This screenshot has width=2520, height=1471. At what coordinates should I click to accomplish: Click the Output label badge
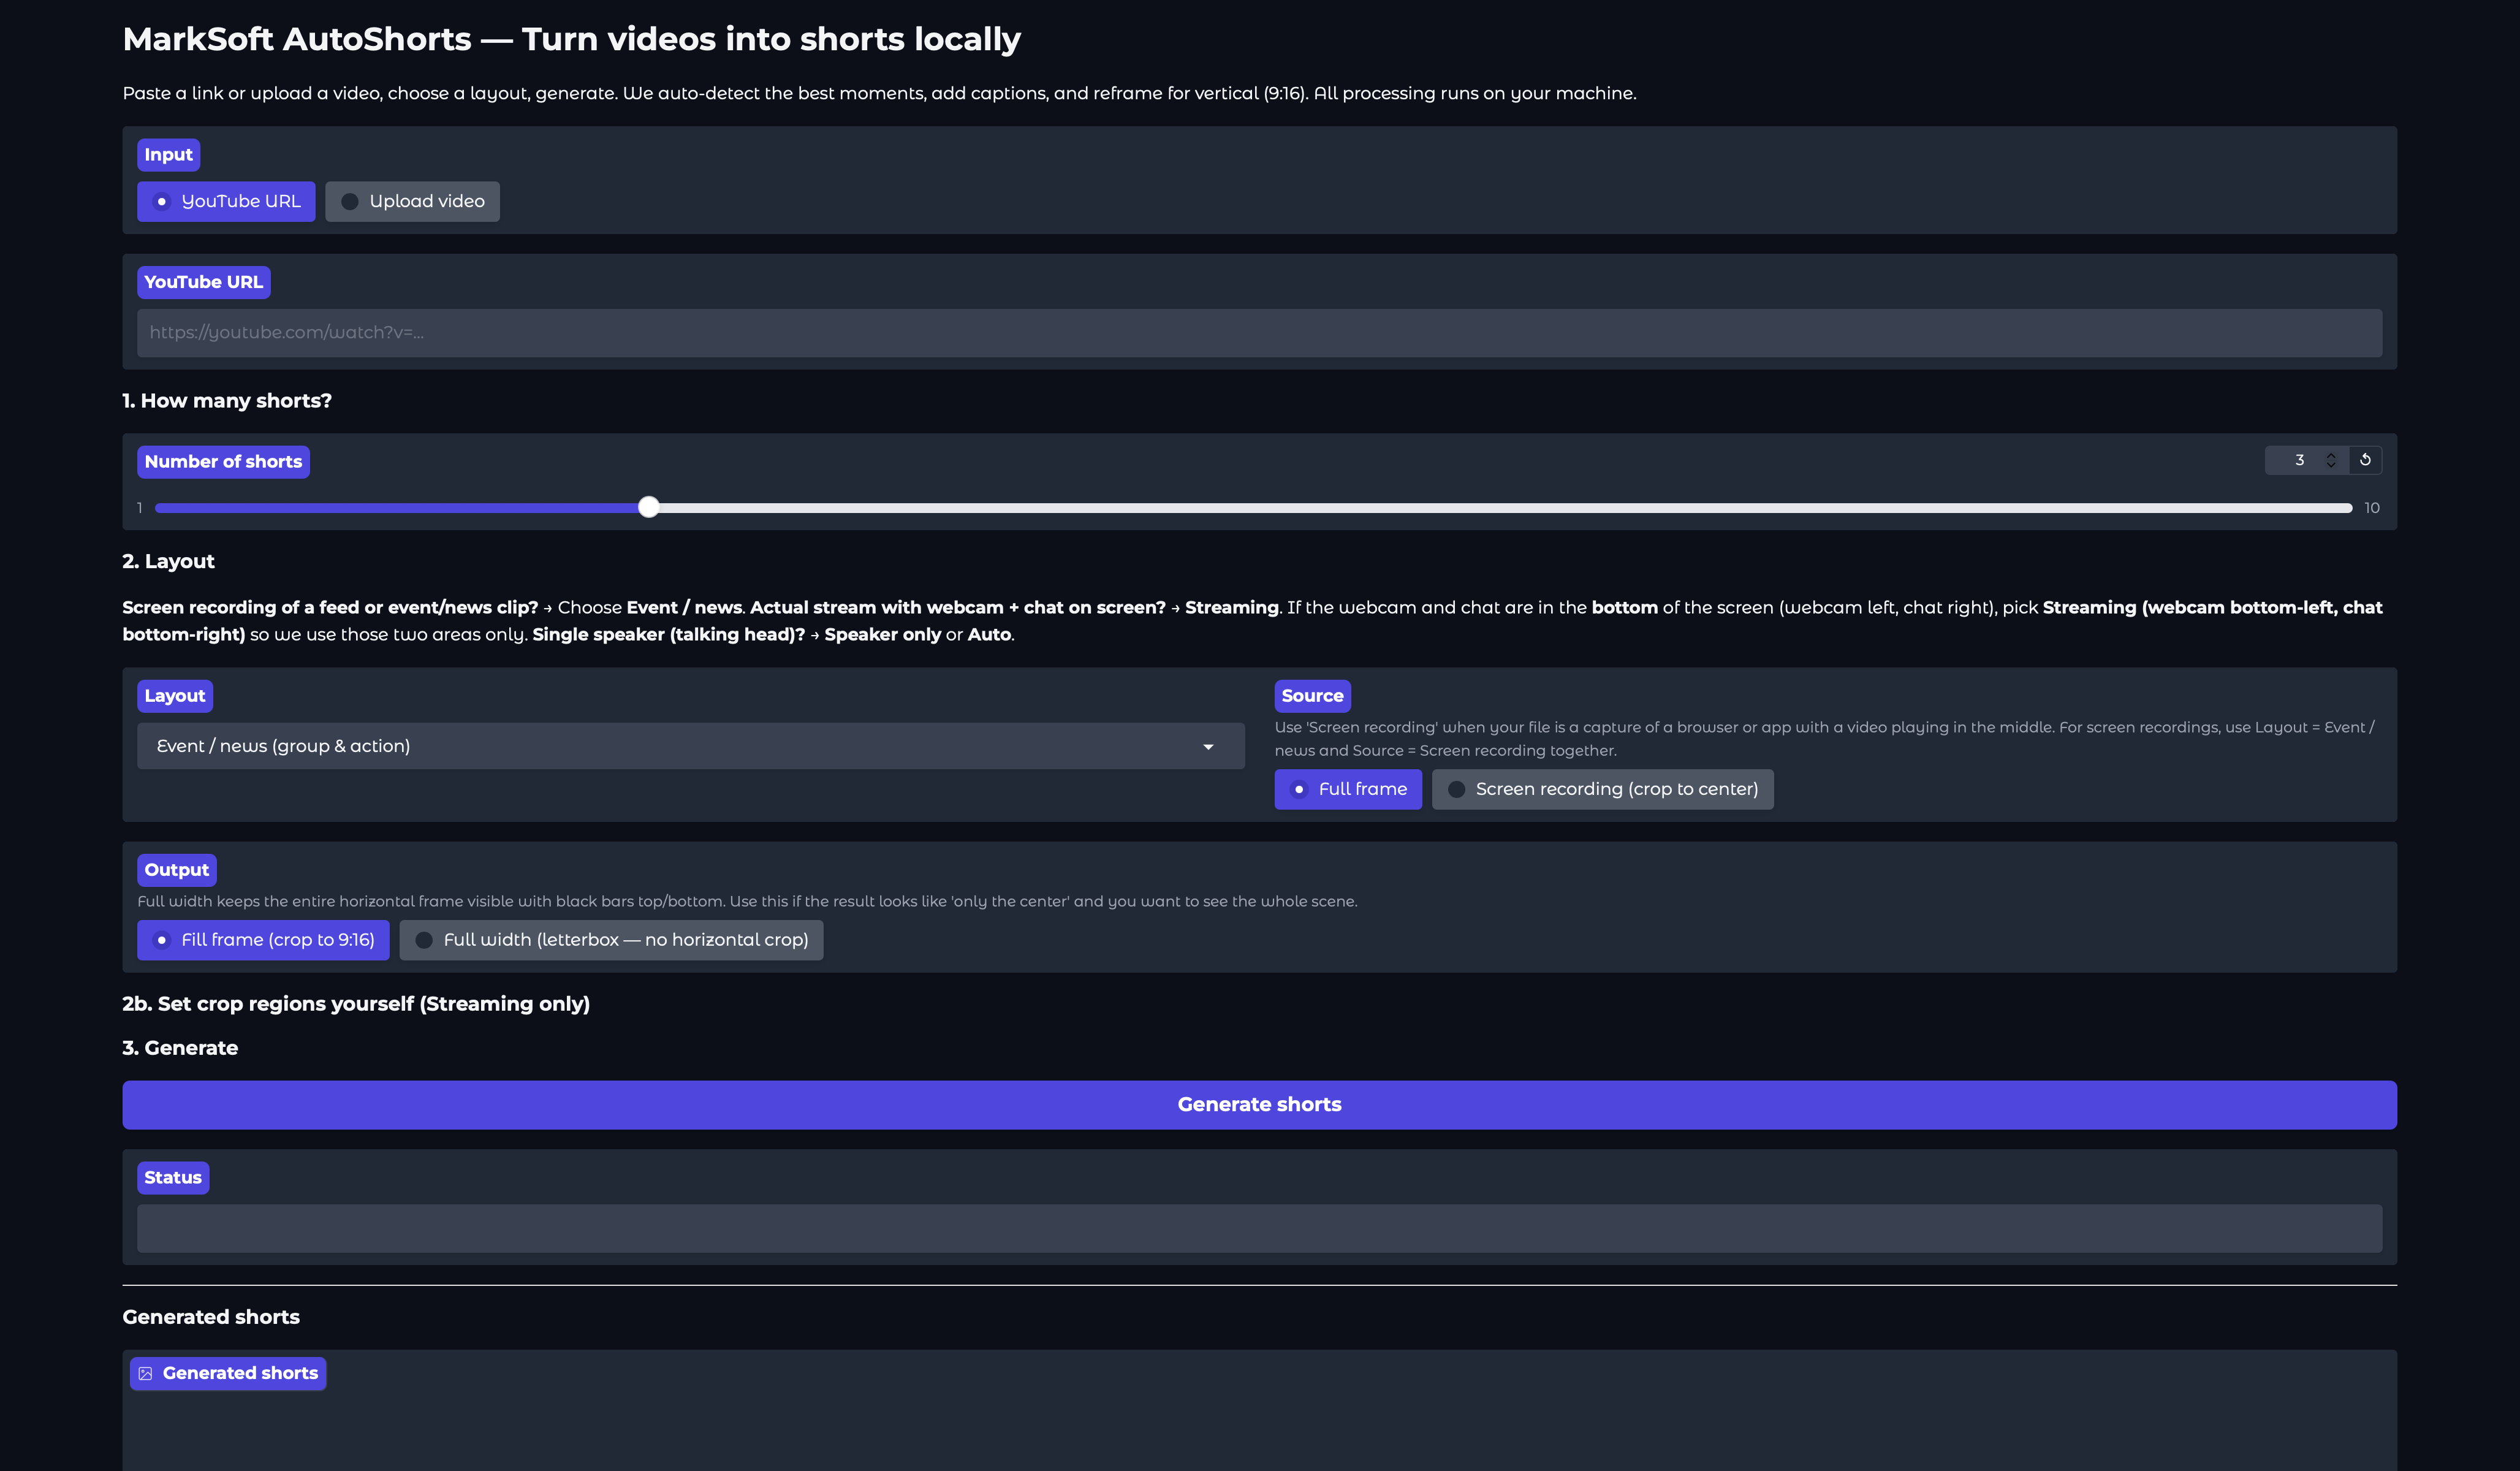pyautogui.click(x=177, y=870)
